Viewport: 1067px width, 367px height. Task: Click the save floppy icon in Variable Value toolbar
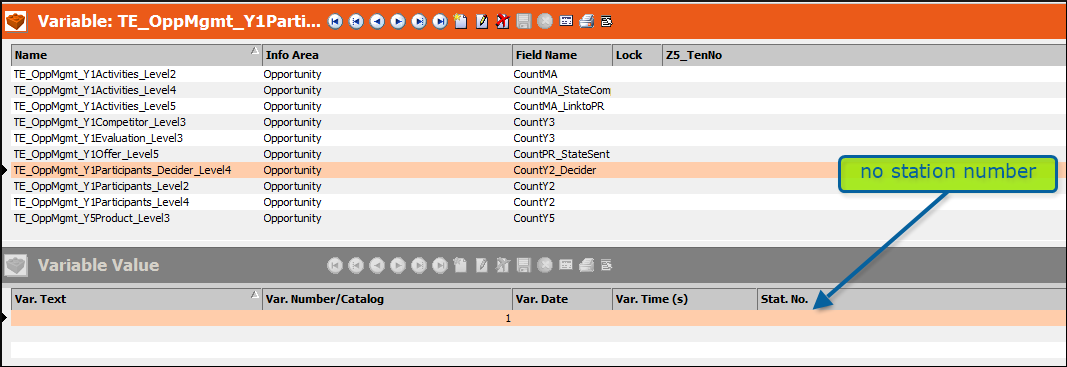pyautogui.click(x=523, y=265)
